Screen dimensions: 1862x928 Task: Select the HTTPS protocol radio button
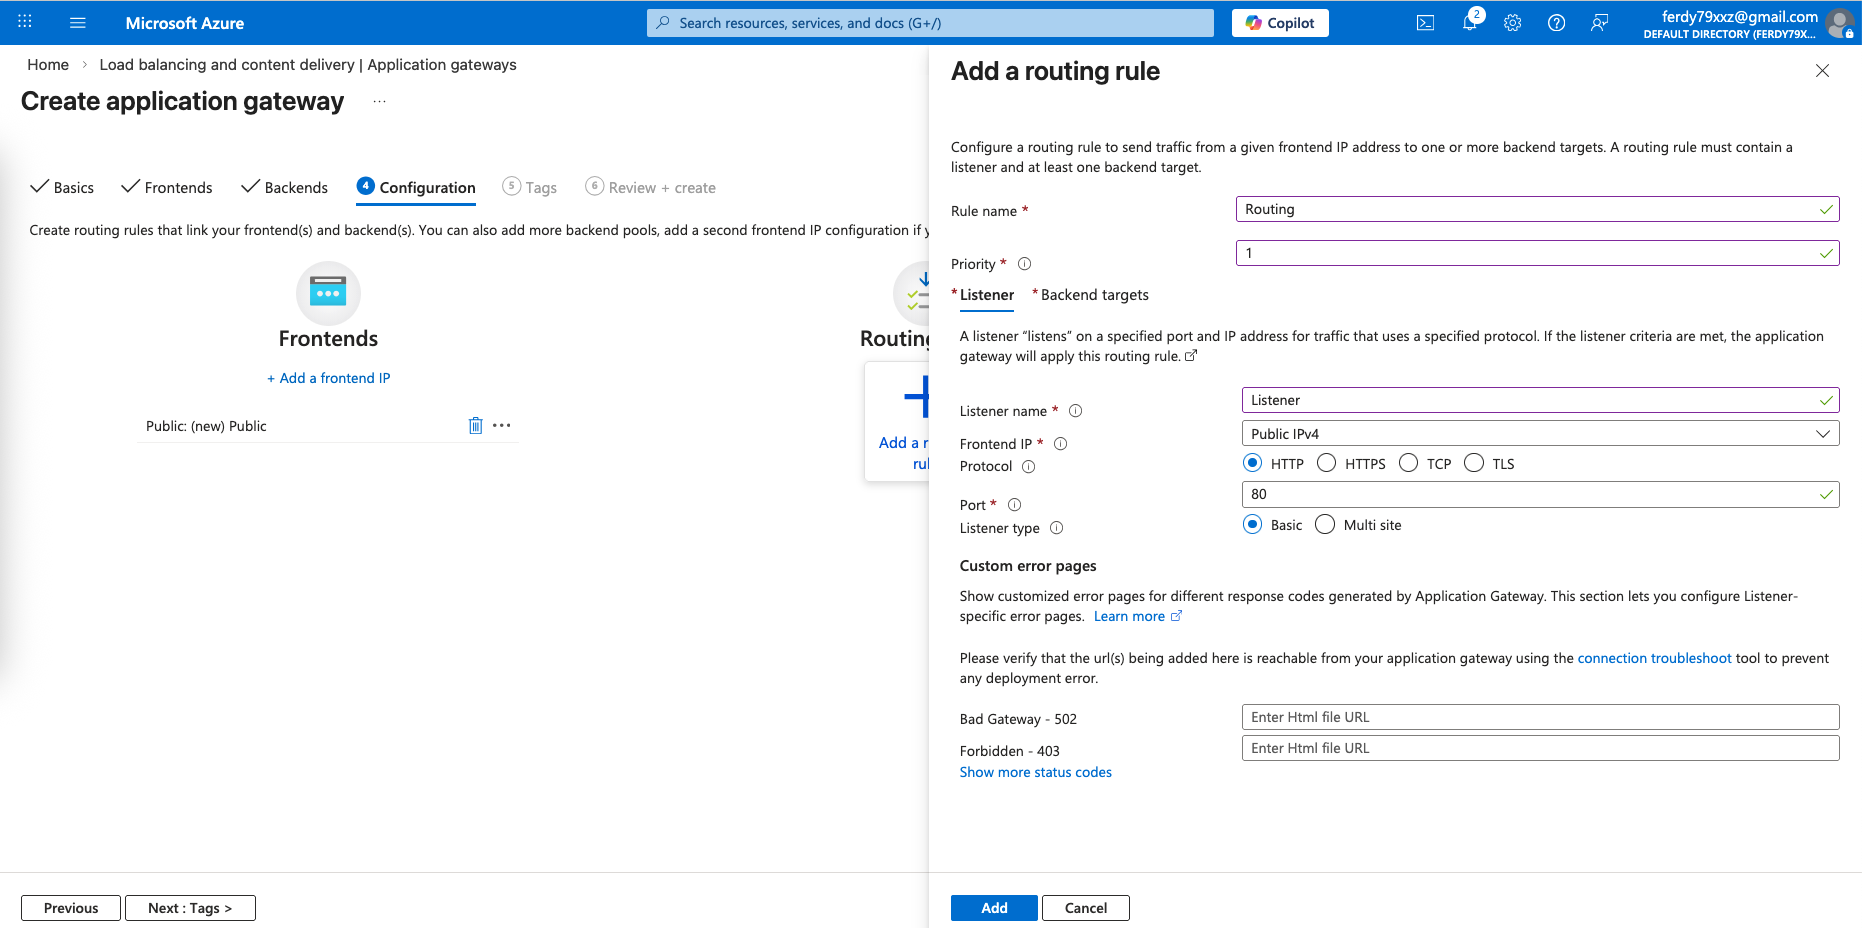[1327, 463]
